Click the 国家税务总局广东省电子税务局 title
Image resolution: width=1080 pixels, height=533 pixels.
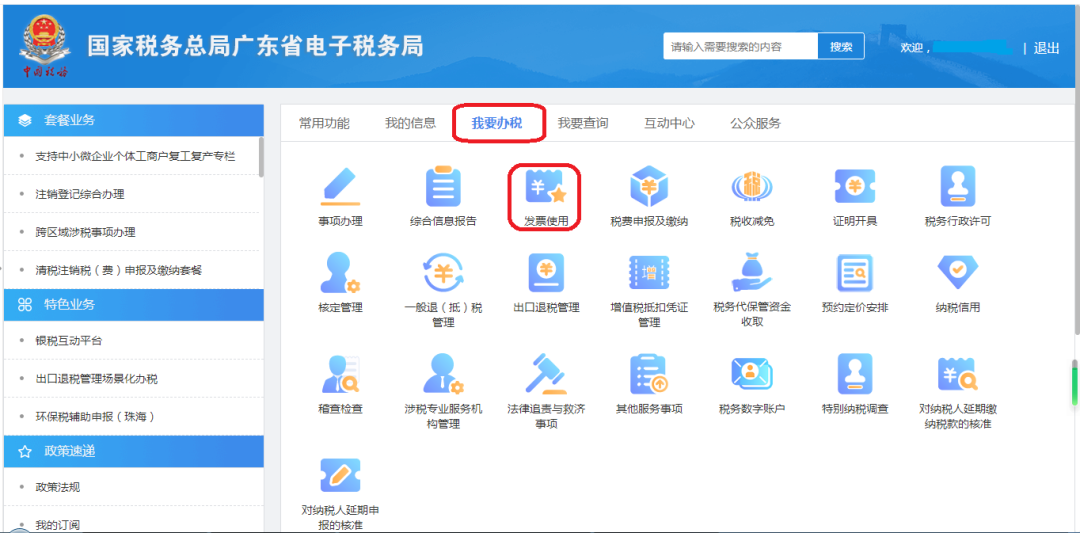255,46
